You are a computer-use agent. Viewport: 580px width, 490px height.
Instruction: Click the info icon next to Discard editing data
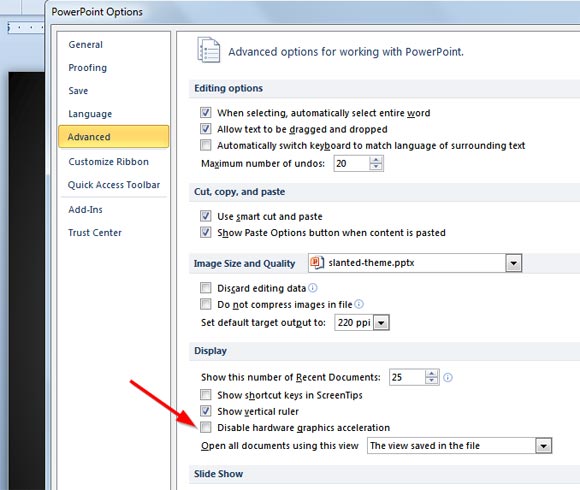point(313,288)
